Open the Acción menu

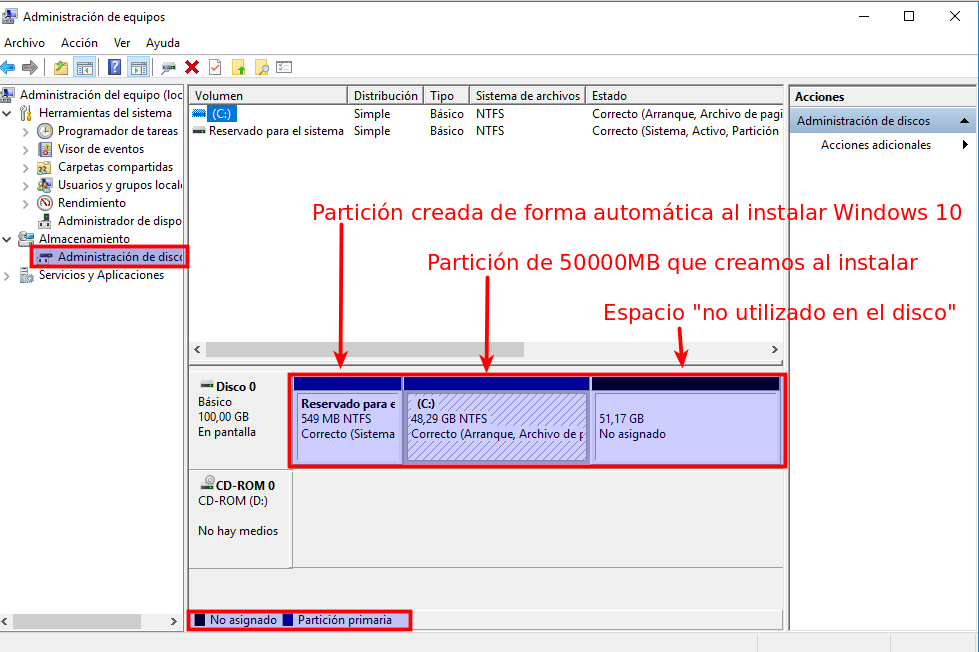[x=79, y=43]
